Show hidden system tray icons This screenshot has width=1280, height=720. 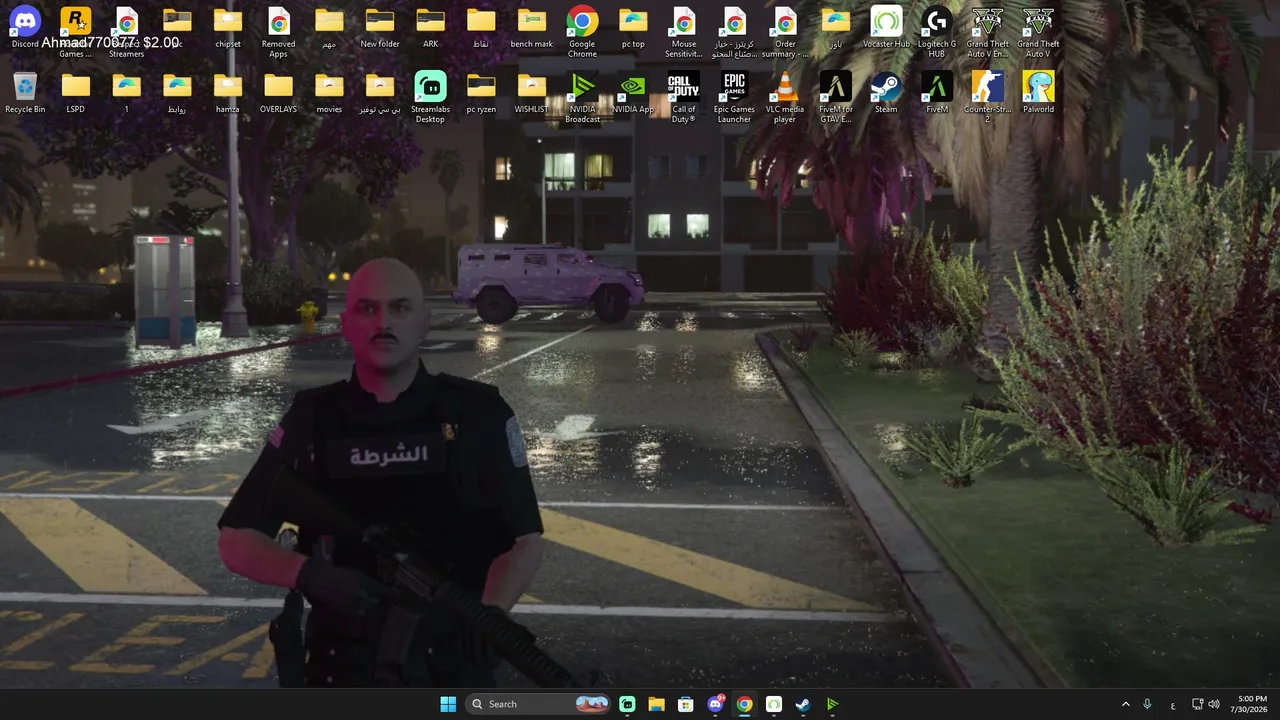(x=1125, y=704)
